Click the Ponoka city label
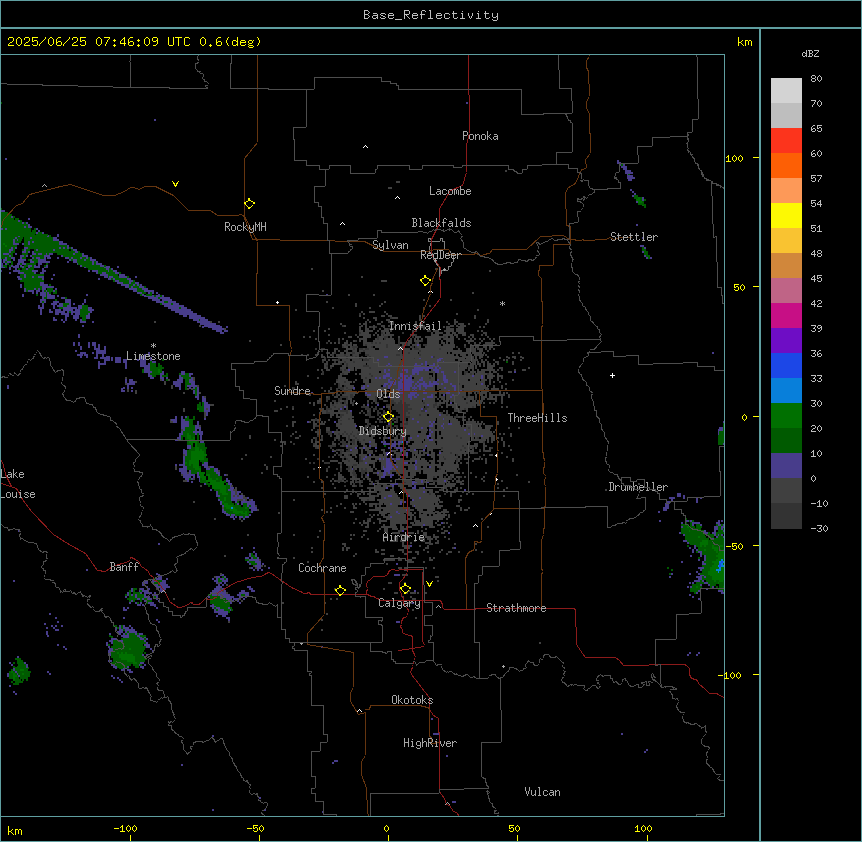 click(480, 136)
